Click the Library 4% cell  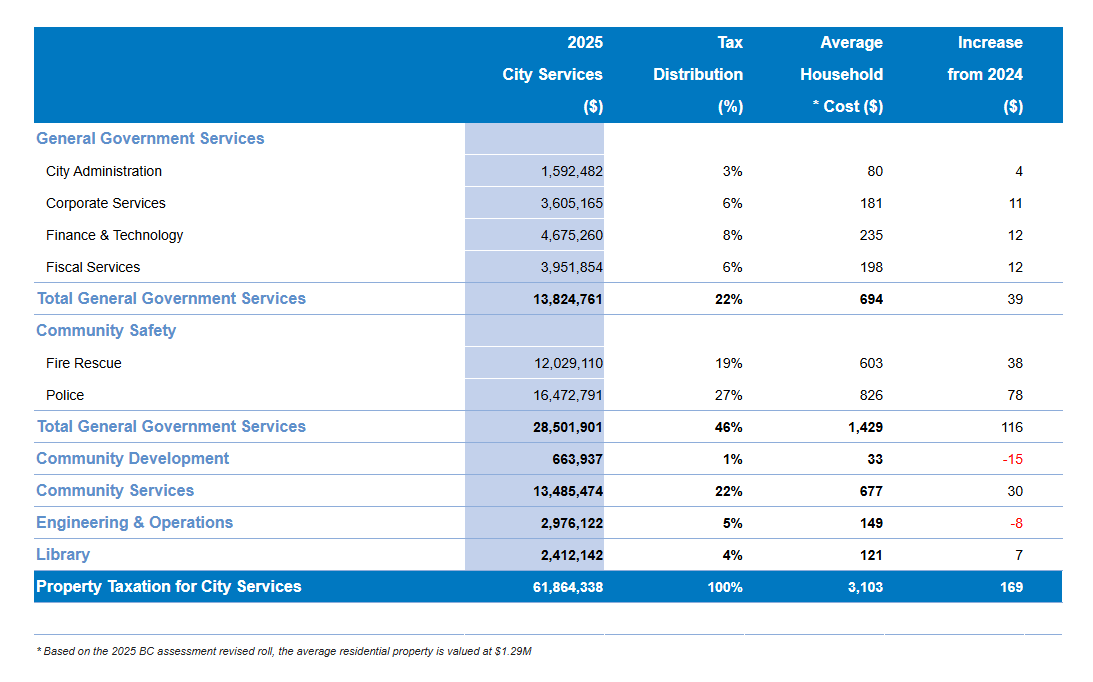(732, 556)
